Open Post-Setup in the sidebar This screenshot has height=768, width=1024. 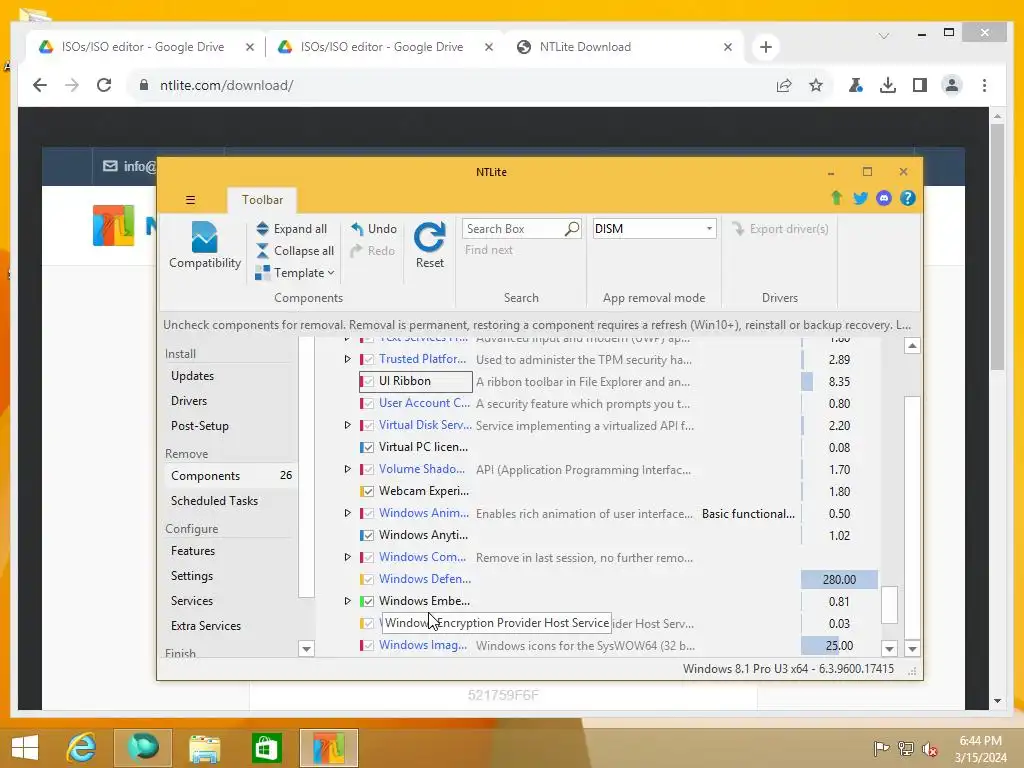pos(199,426)
